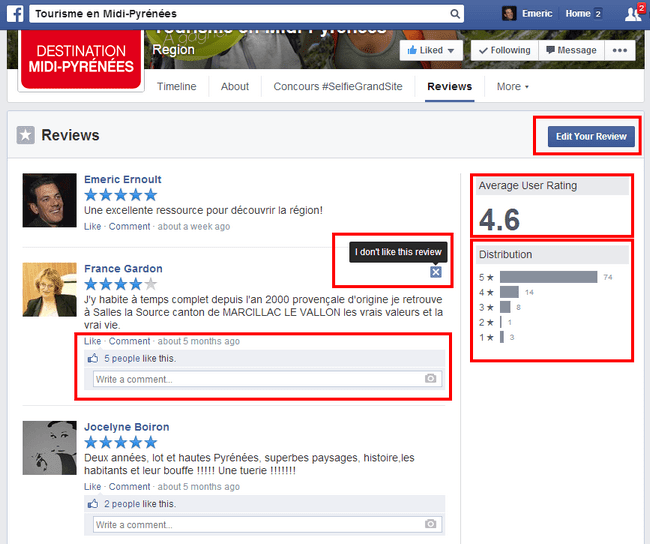
Task: Click Emeric's small profile picture in top bar
Action: (509, 14)
